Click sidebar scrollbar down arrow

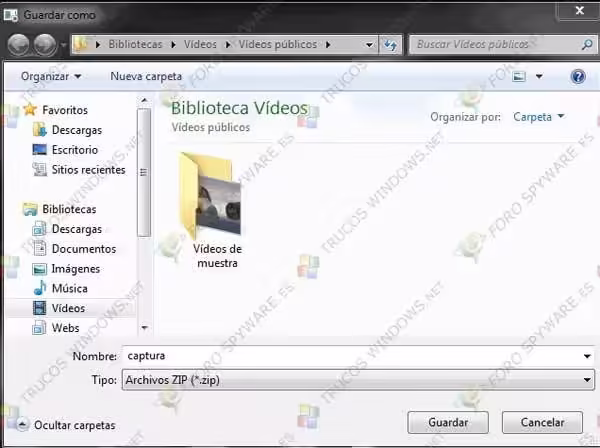(144, 328)
